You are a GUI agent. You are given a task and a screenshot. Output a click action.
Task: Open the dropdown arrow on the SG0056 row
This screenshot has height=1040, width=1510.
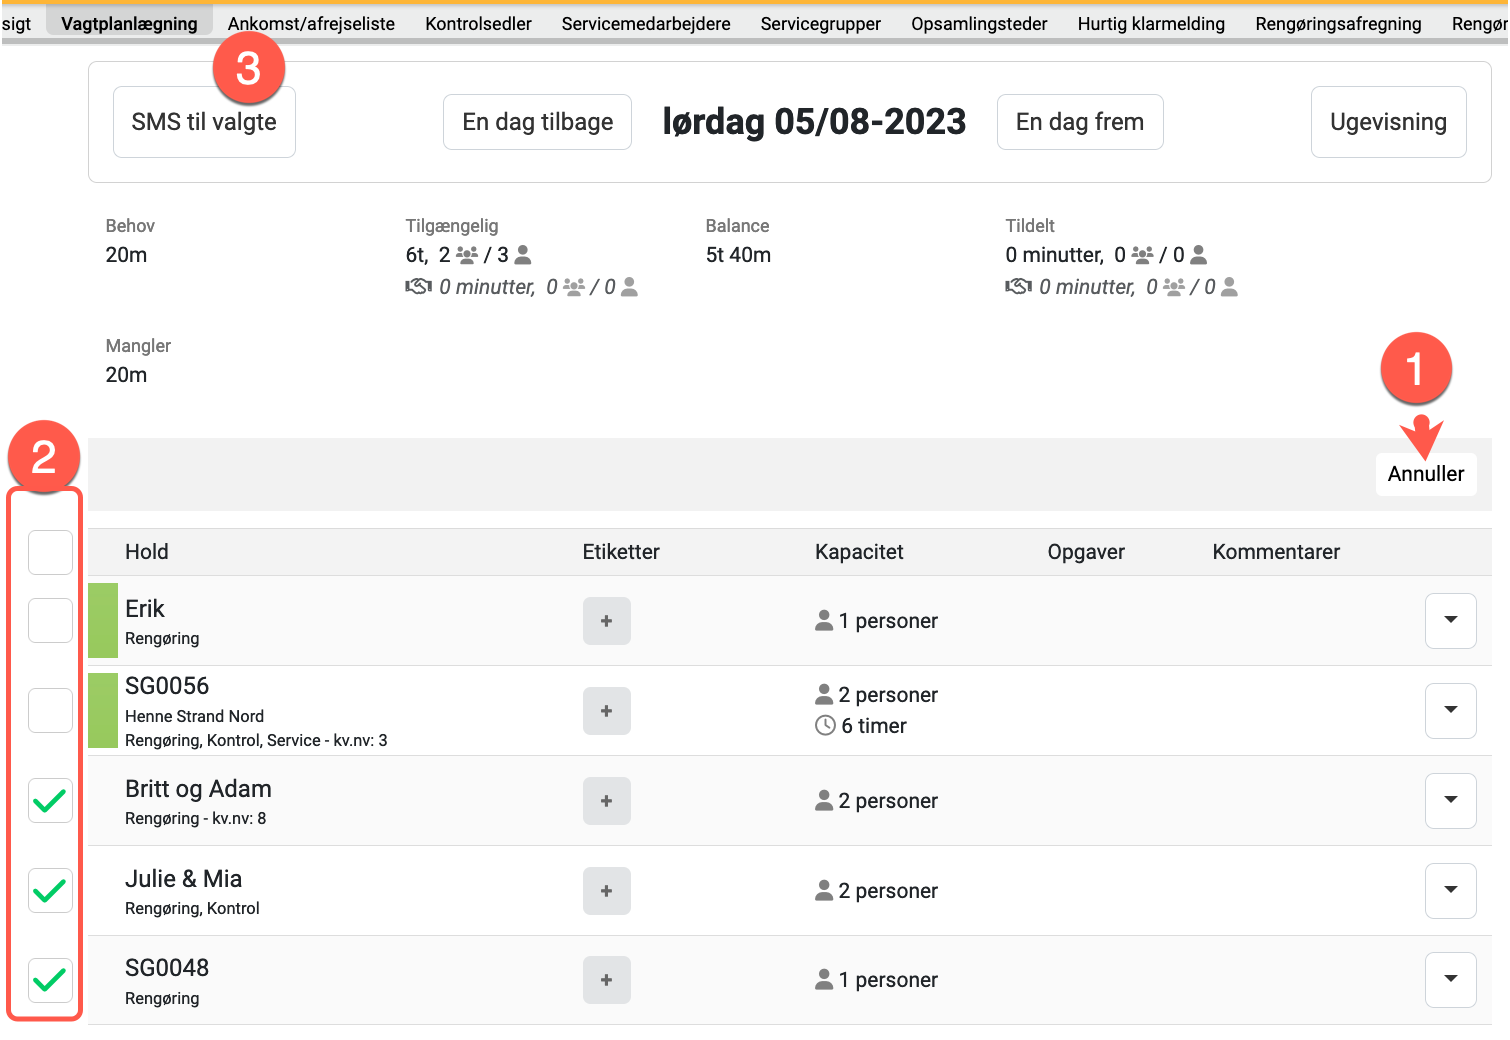coord(1450,710)
